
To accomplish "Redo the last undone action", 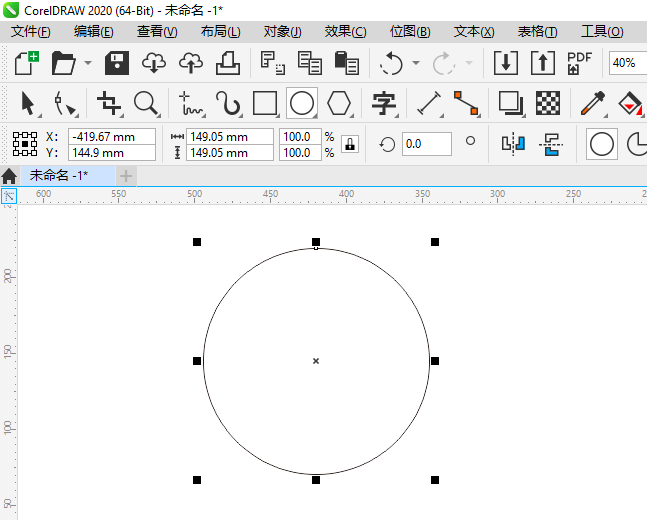I will tap(444, 63).
